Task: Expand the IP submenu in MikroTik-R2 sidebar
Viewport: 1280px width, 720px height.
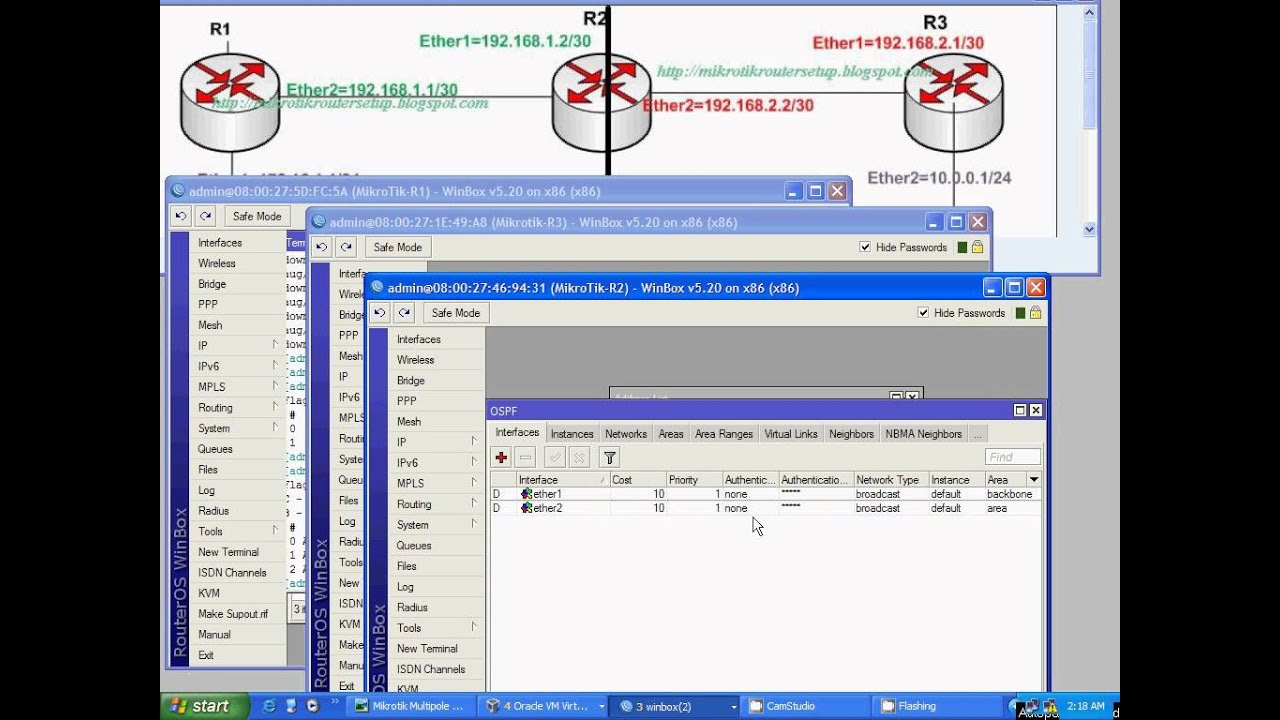Action: point(474,441)
